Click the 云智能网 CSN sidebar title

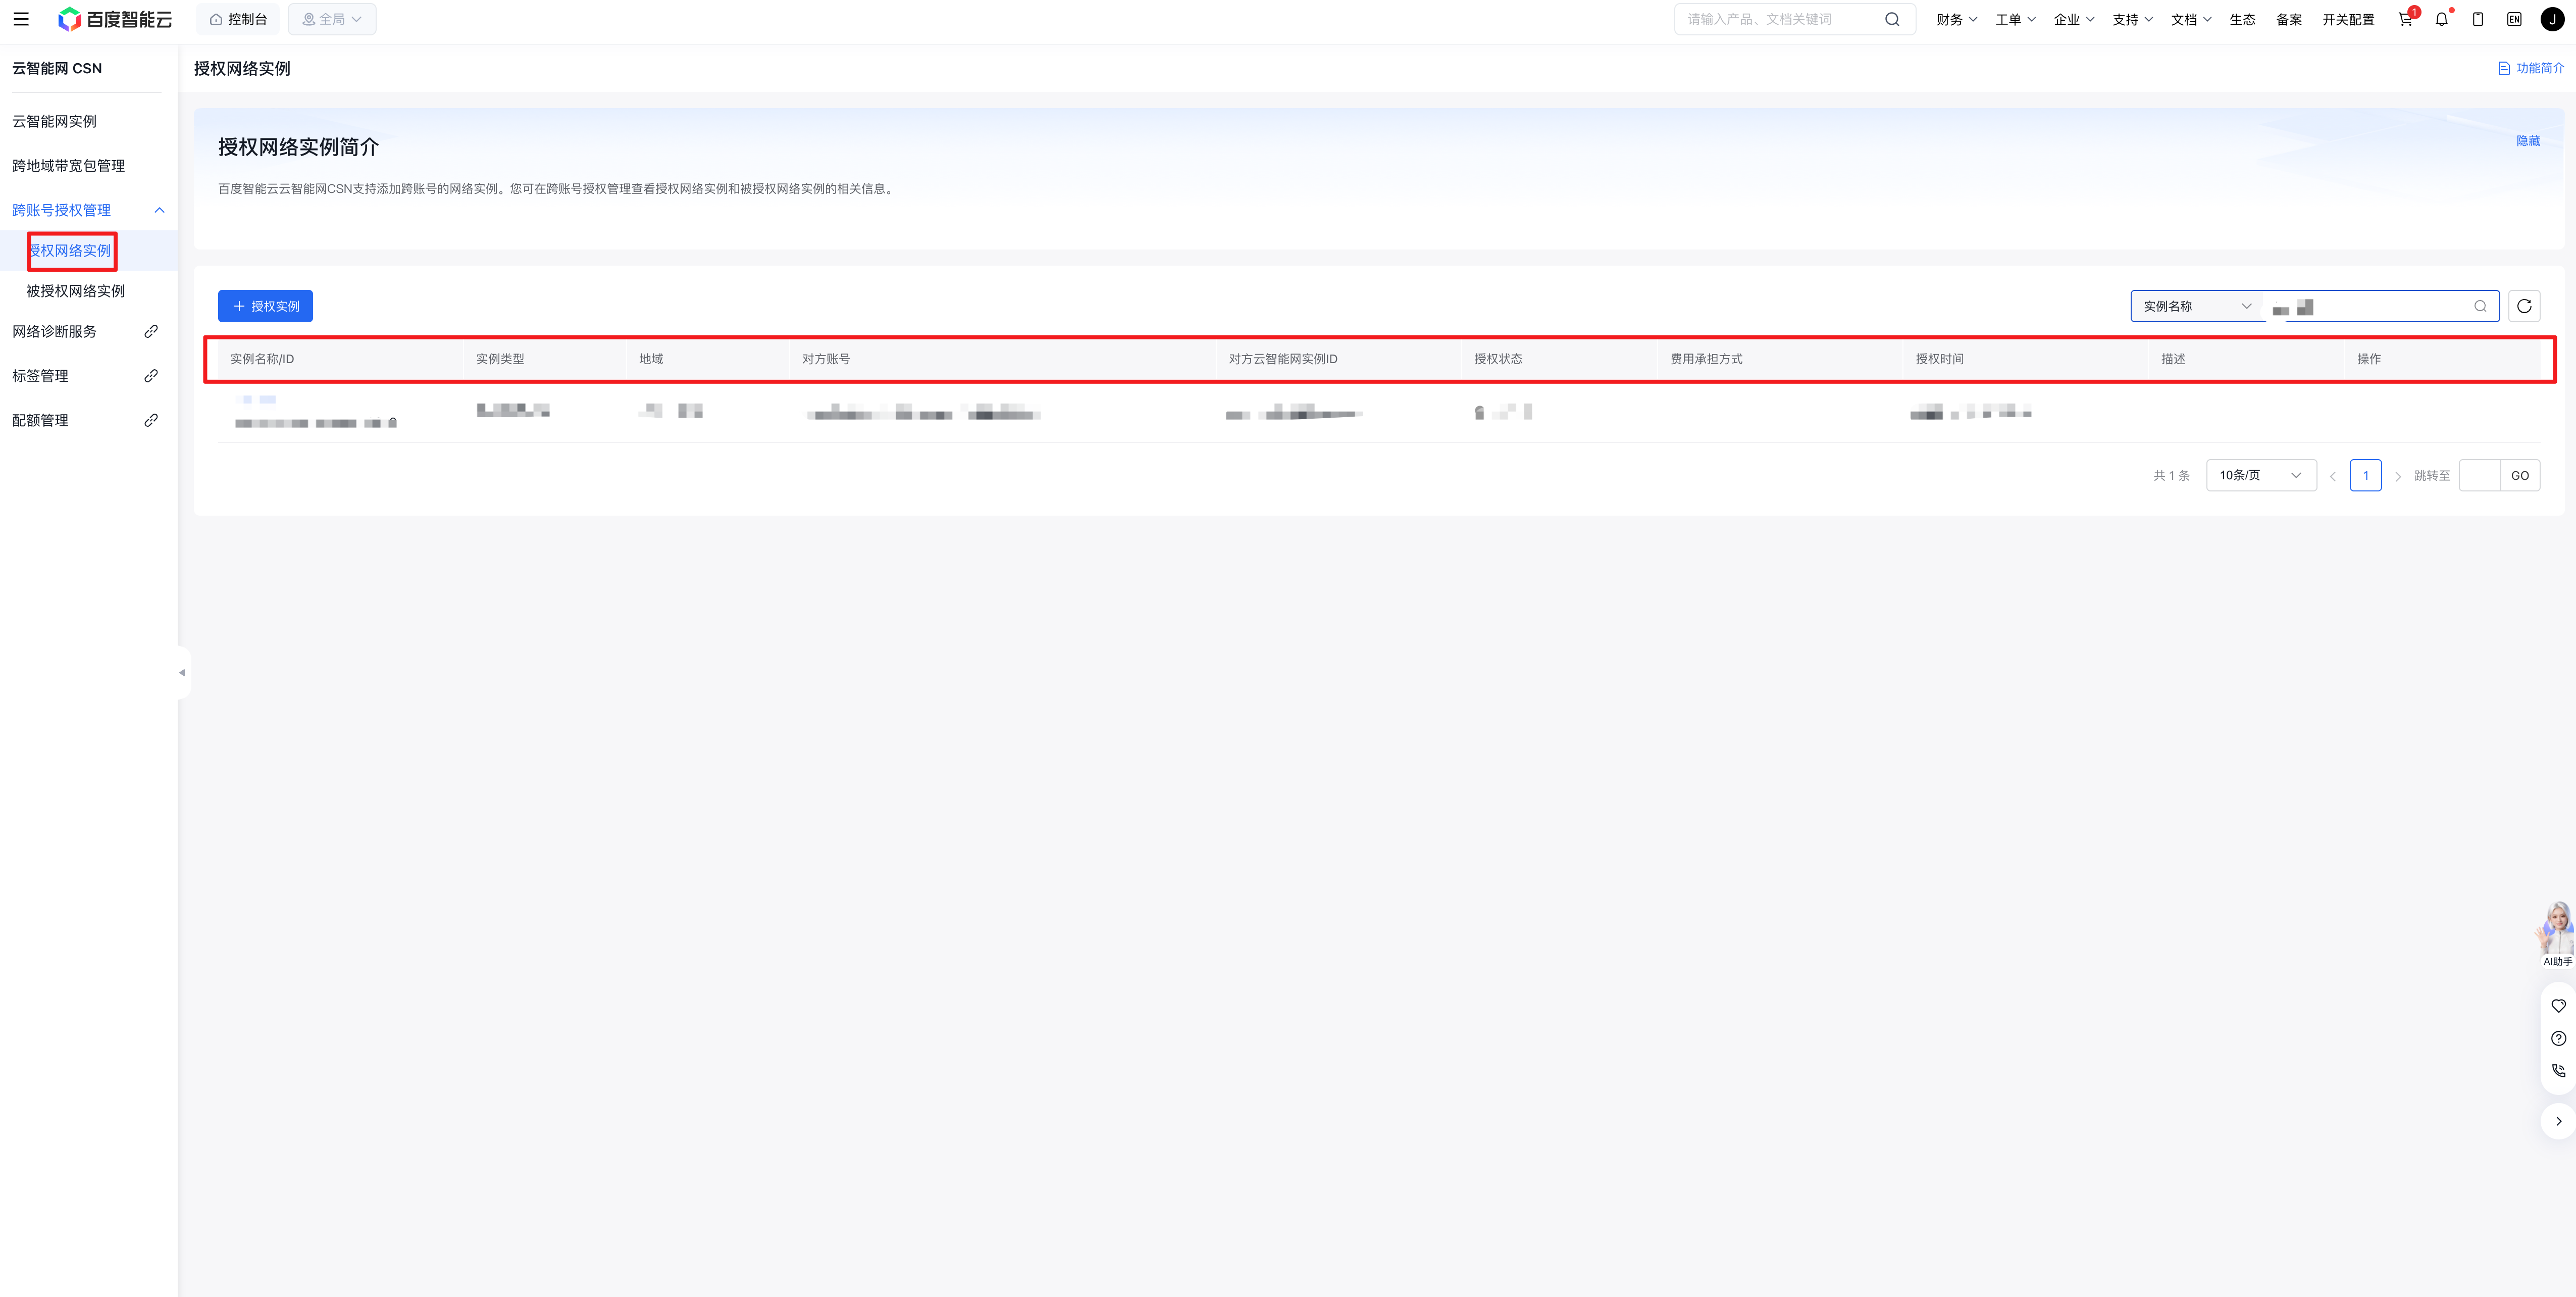click(57, 68)
